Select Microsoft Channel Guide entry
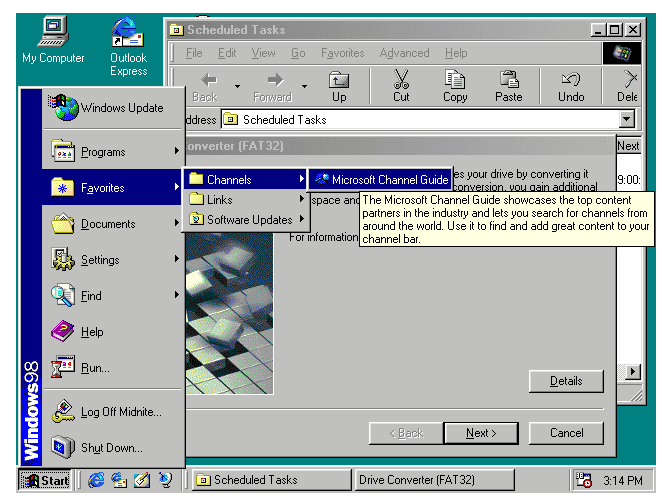Viewport: 662px width, 497px height. point(381,180)
